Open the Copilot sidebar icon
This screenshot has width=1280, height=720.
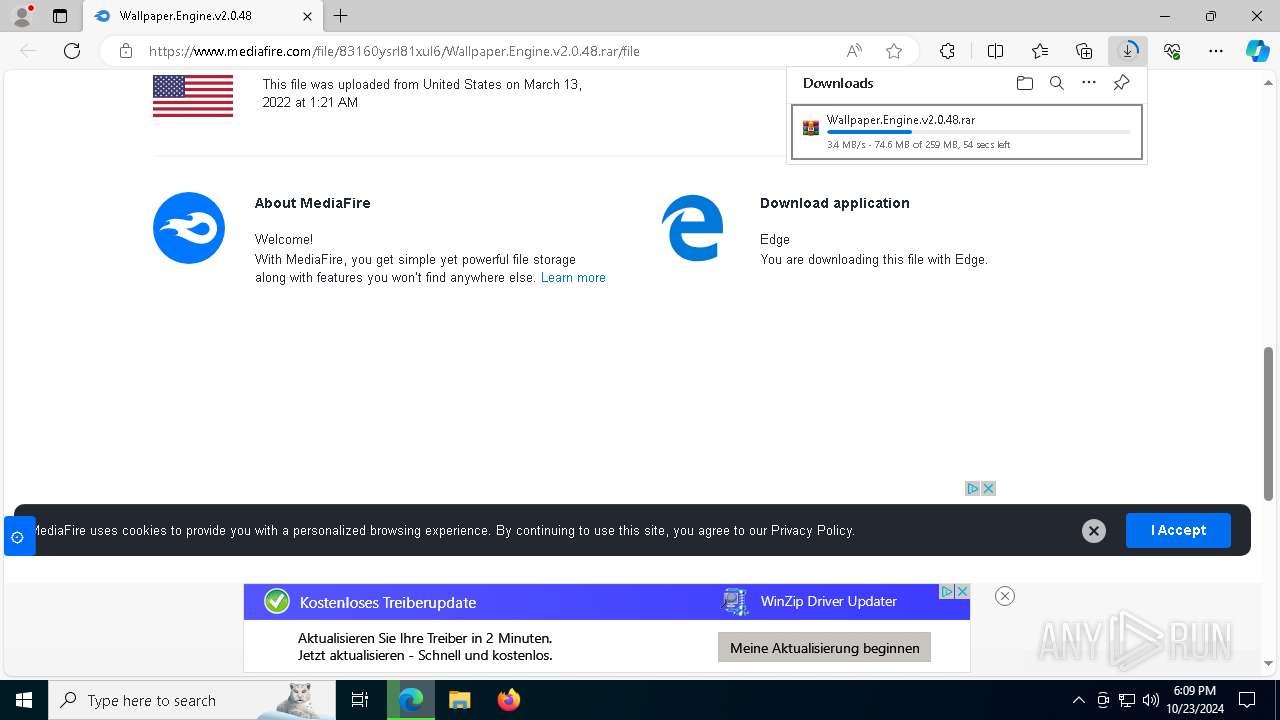1257,51
